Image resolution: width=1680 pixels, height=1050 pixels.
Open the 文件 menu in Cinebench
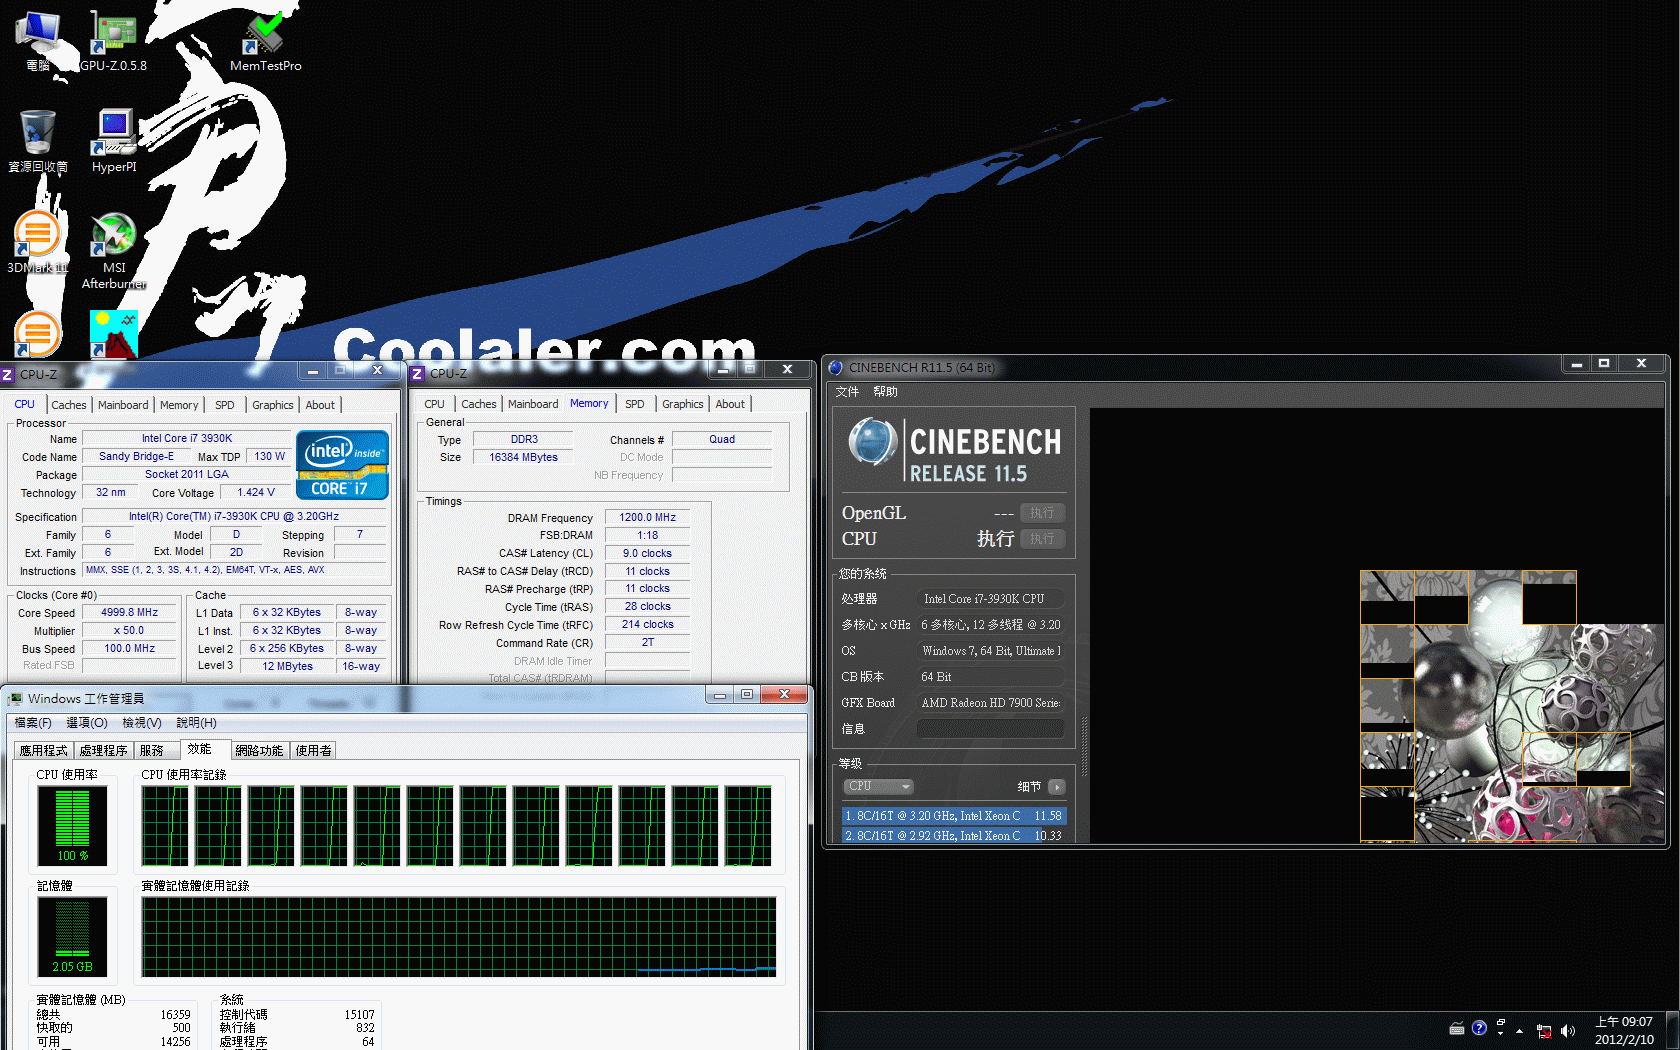click(847, 391)
